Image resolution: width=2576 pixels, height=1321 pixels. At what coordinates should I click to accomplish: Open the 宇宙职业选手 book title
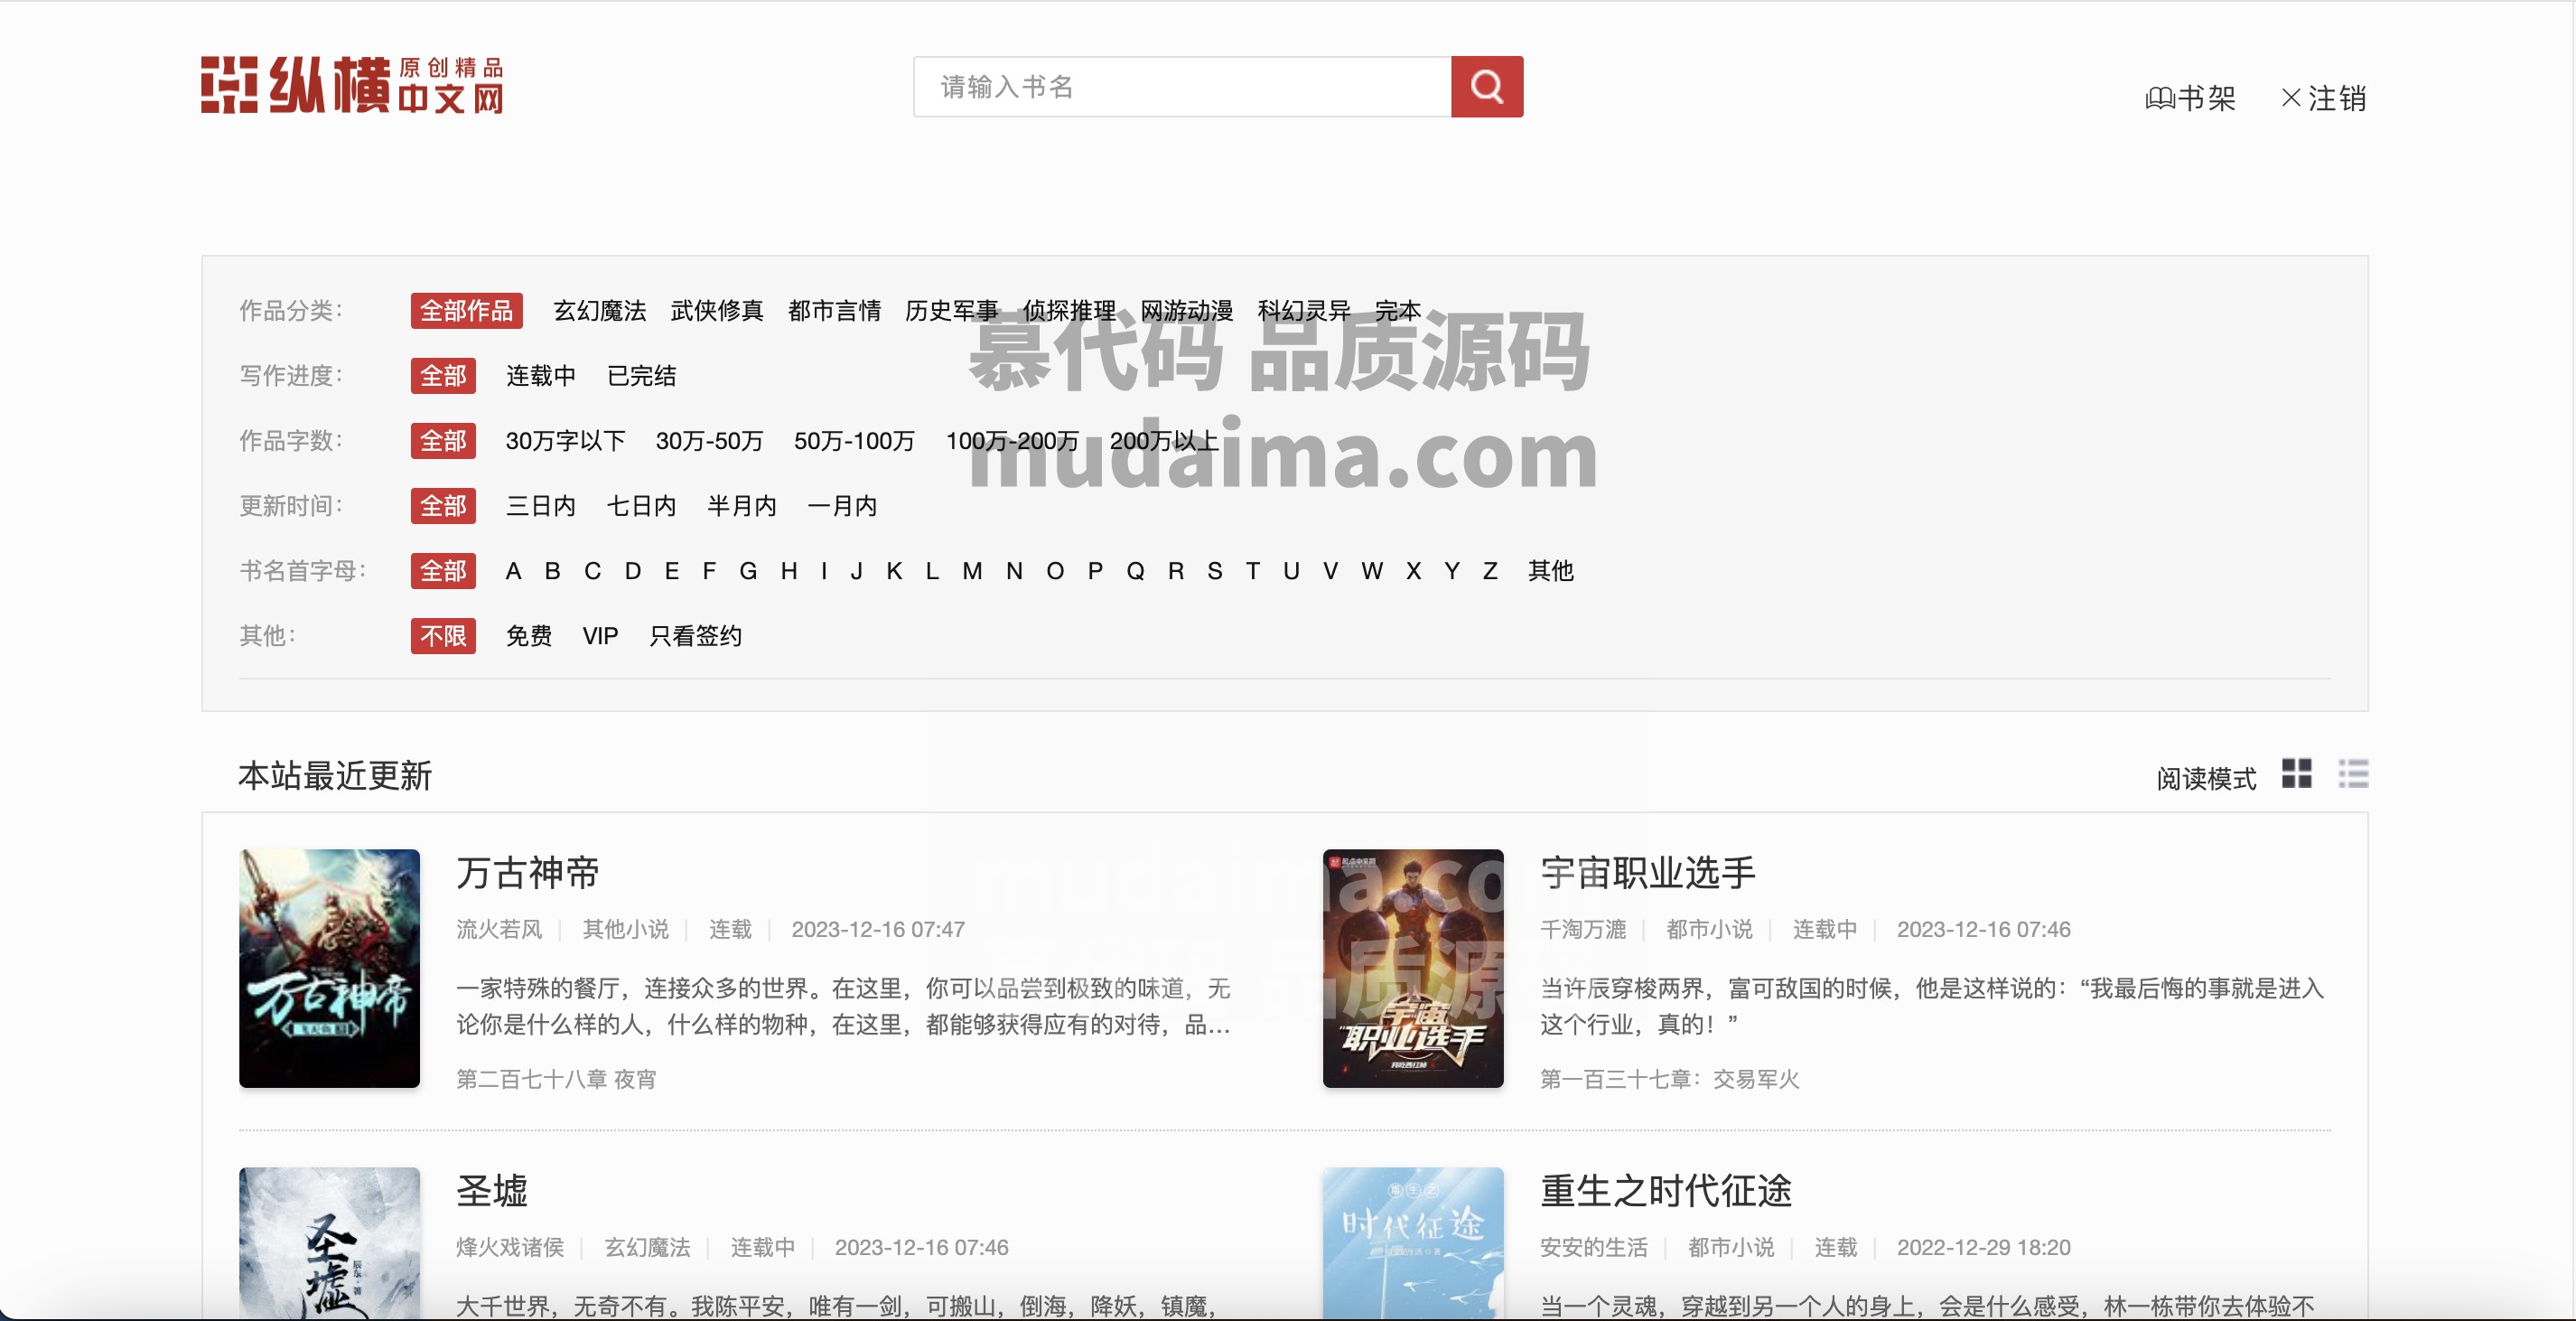coord(1648,873)
